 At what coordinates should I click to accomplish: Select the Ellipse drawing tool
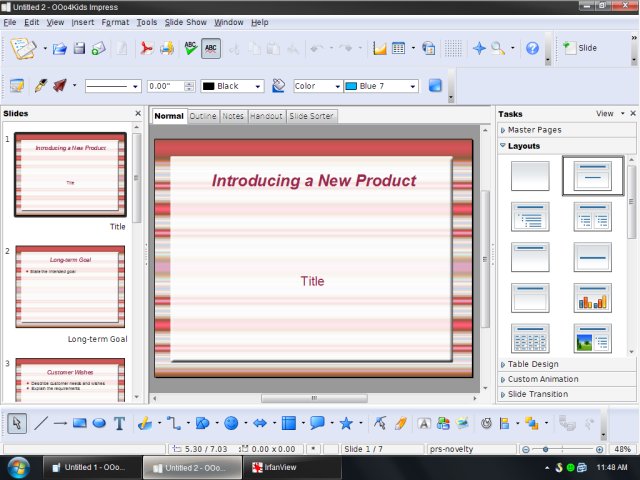(99, 423)
